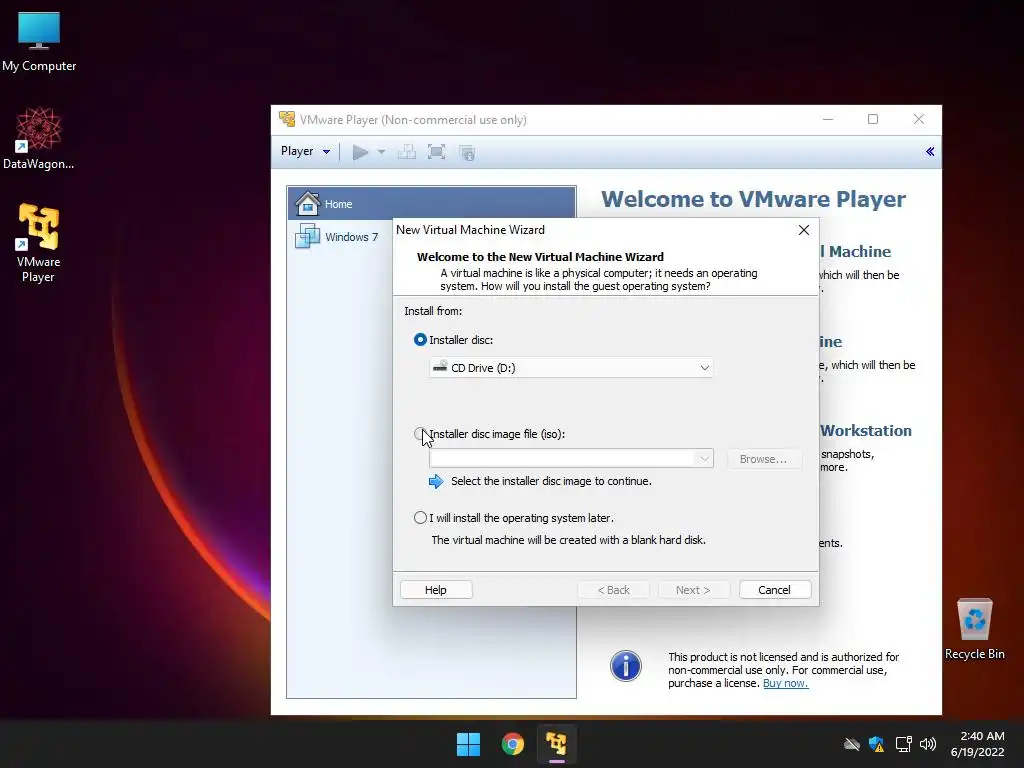Open the dropdown arrow beside Play button
Viewport: 1024px width, 768px height.
pyautogui.click(x=381, y=152)
